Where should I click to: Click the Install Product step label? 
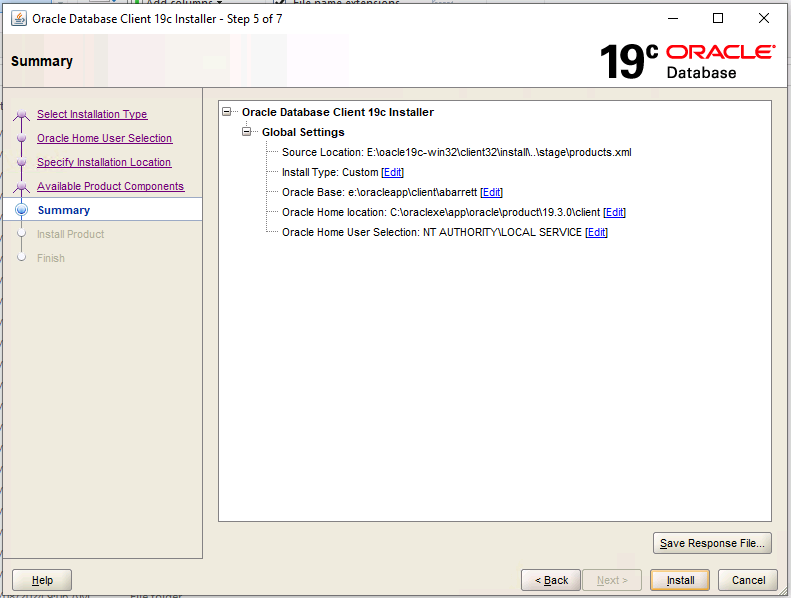pos(71,234)
